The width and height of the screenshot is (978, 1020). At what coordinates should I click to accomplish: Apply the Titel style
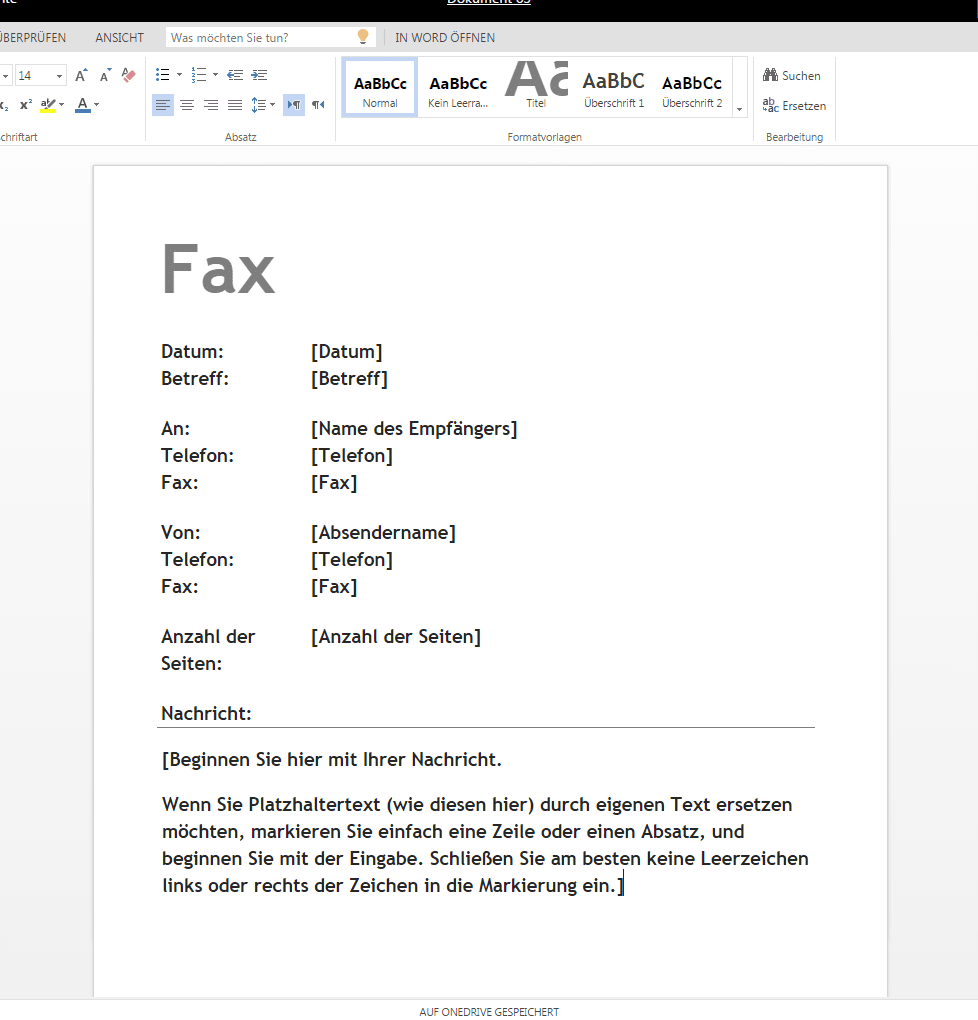click(536, 88)
